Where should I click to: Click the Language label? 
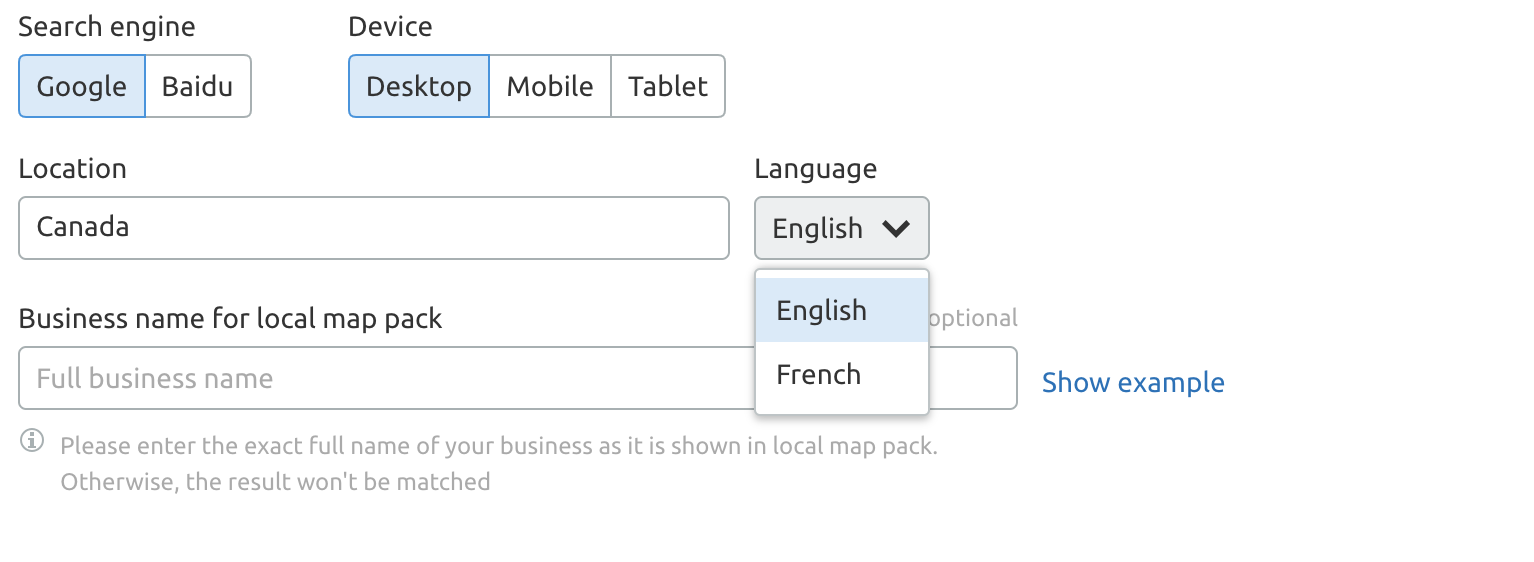[816, 169]
